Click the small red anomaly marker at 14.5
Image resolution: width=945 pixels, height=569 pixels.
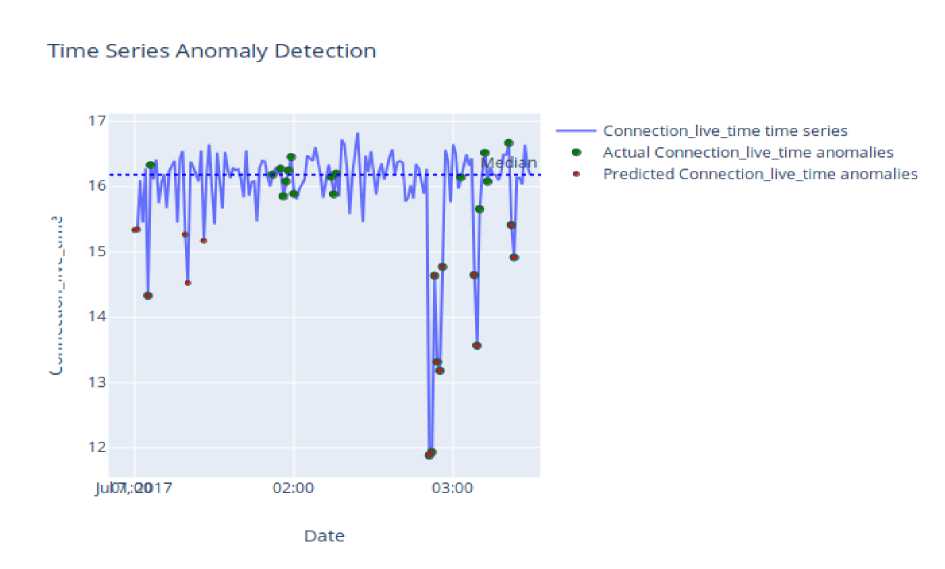(x=188, y=283)
